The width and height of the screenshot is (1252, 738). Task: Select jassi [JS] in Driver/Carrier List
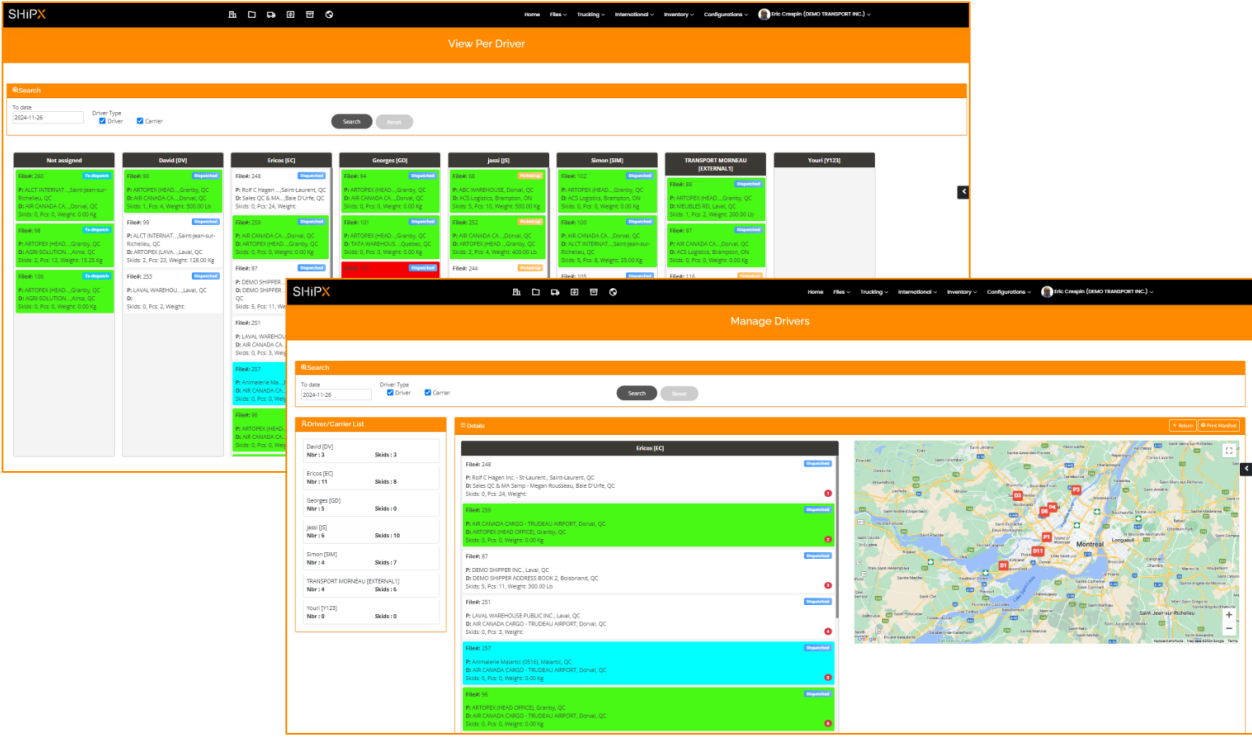(372, 531)
